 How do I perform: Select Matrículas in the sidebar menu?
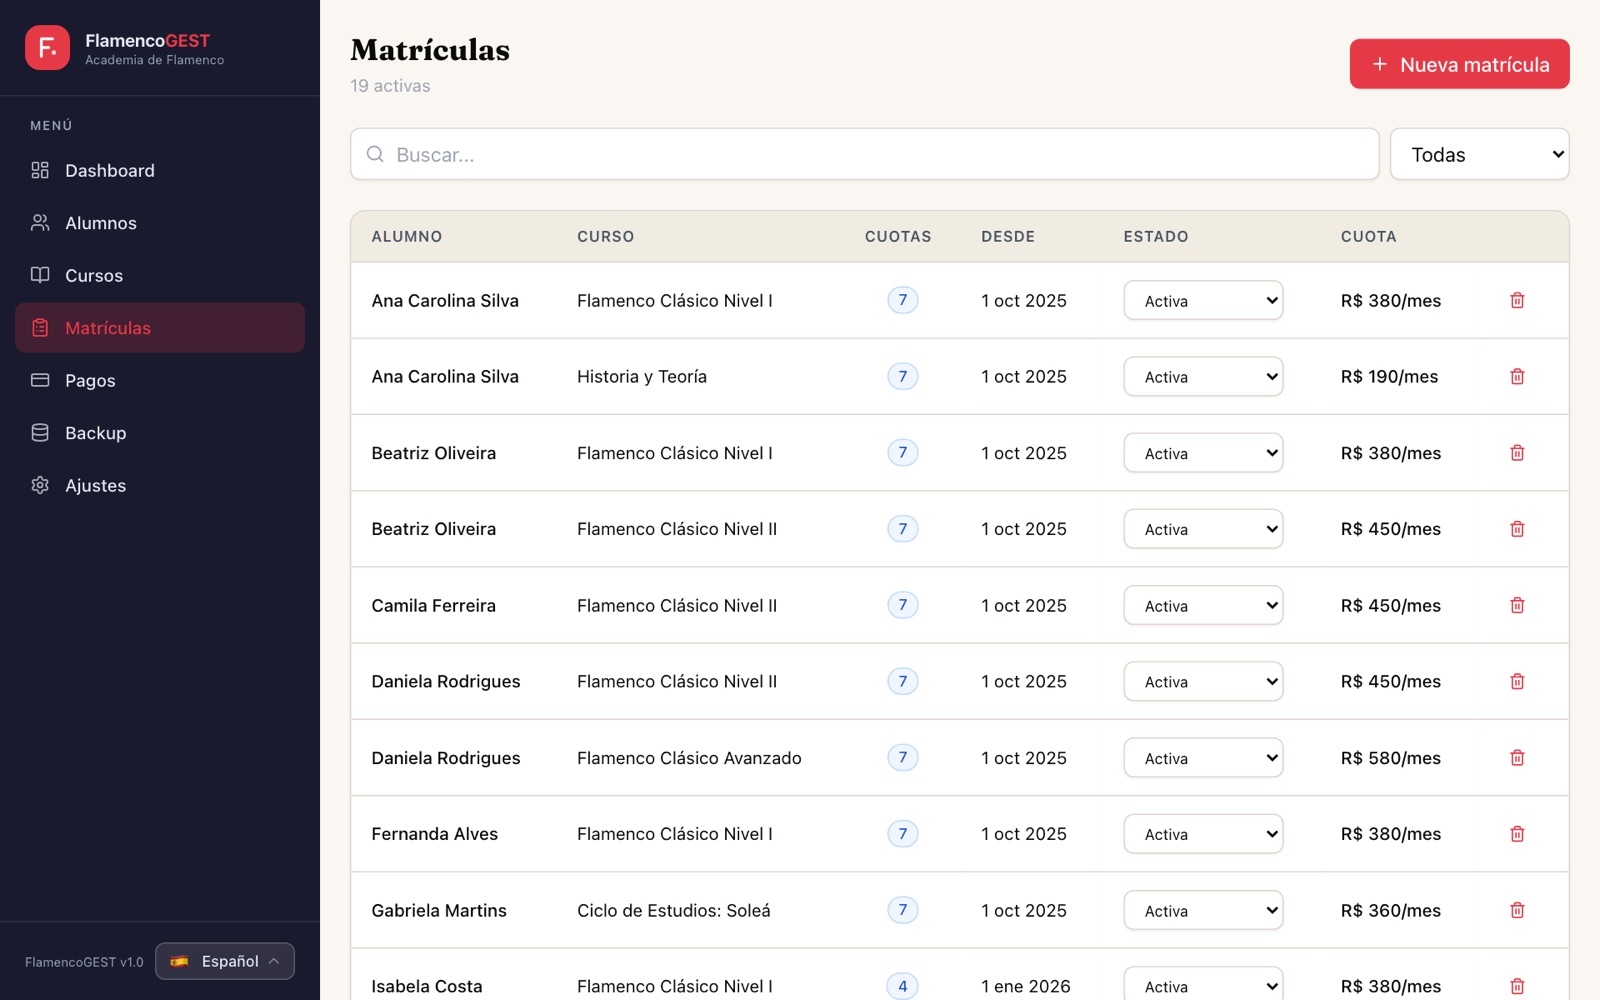click(160, 328)
